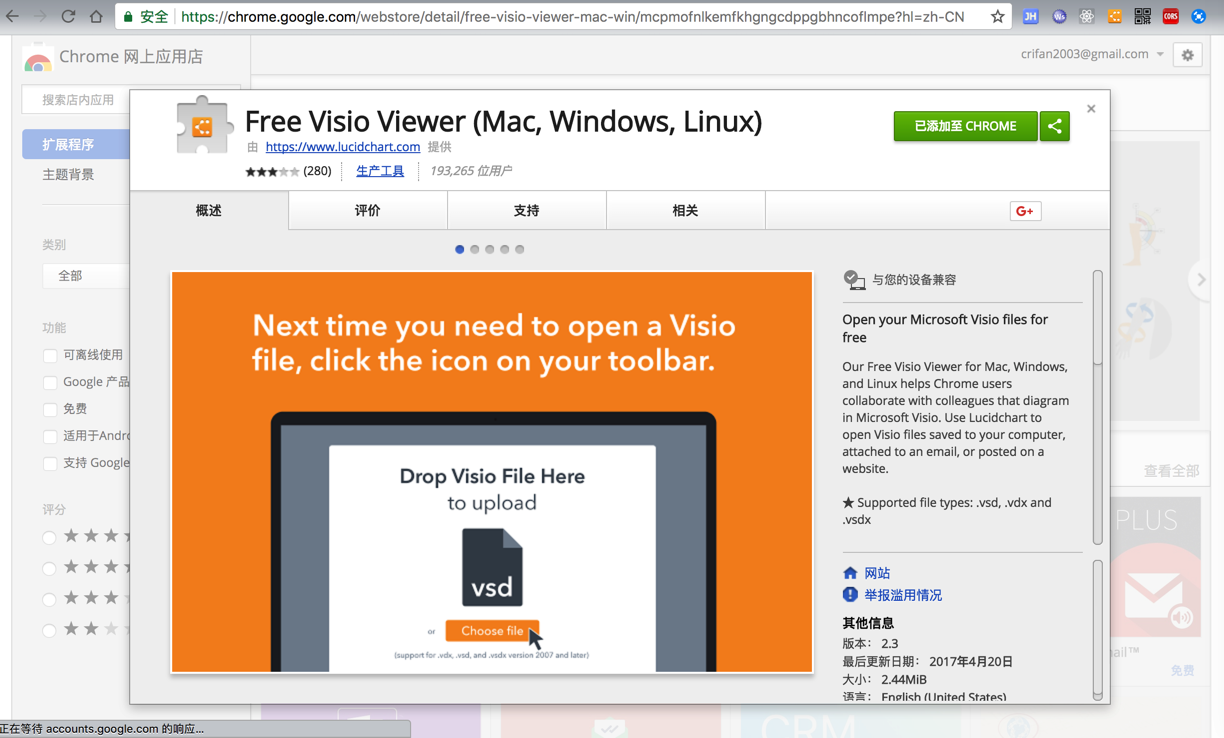Click the red CORS extension icon
Image resolution: width=1224 pixels, height=738 pixels.
pyautogui.click(x=1171, y=16)
